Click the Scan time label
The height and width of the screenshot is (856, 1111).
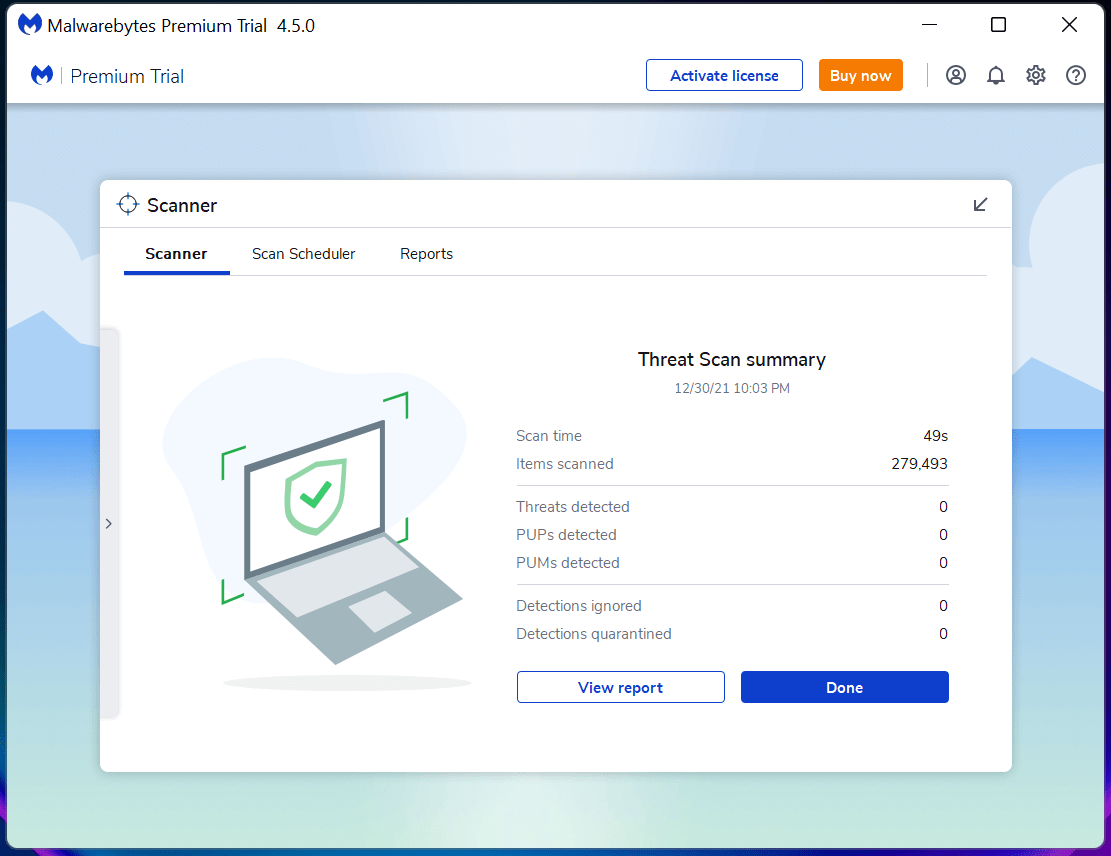(549, 436)
